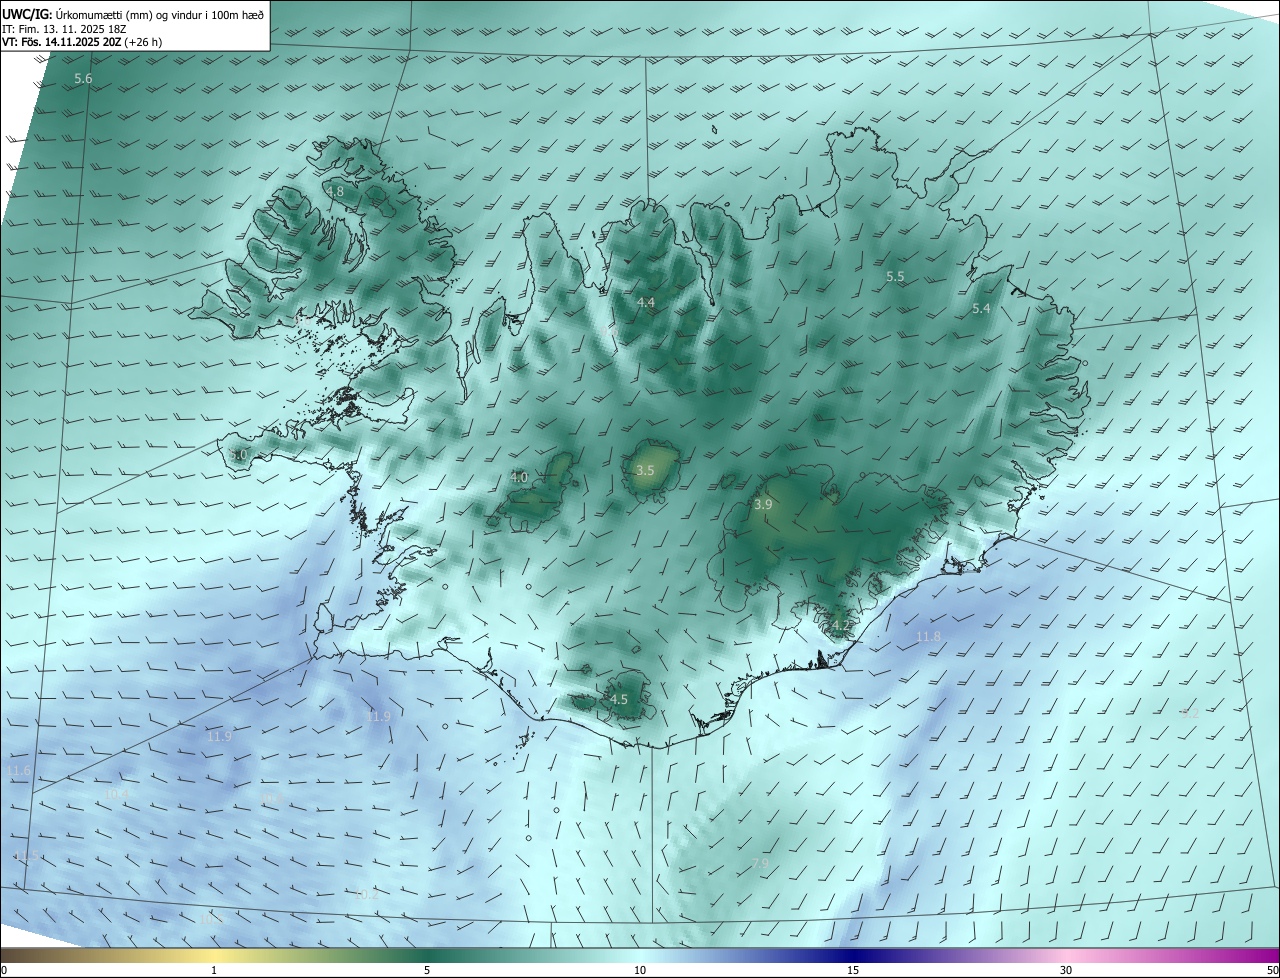Click the 10 tick on the color scale
The image size is (1280, 978).
click(640, 970)
